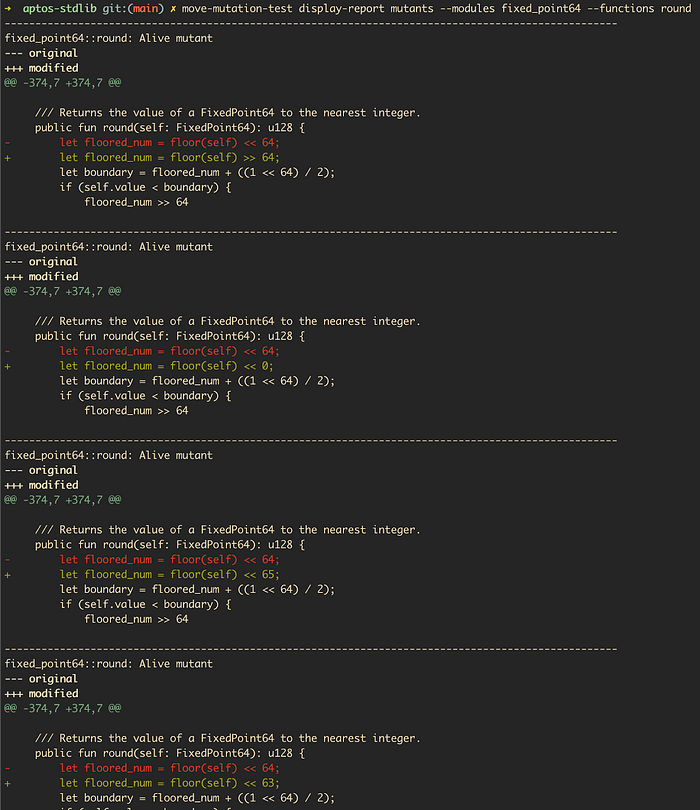Click the plus marker beside the '>> 64' line
This screenshot has height=810, width=700.
coord(8,157)
